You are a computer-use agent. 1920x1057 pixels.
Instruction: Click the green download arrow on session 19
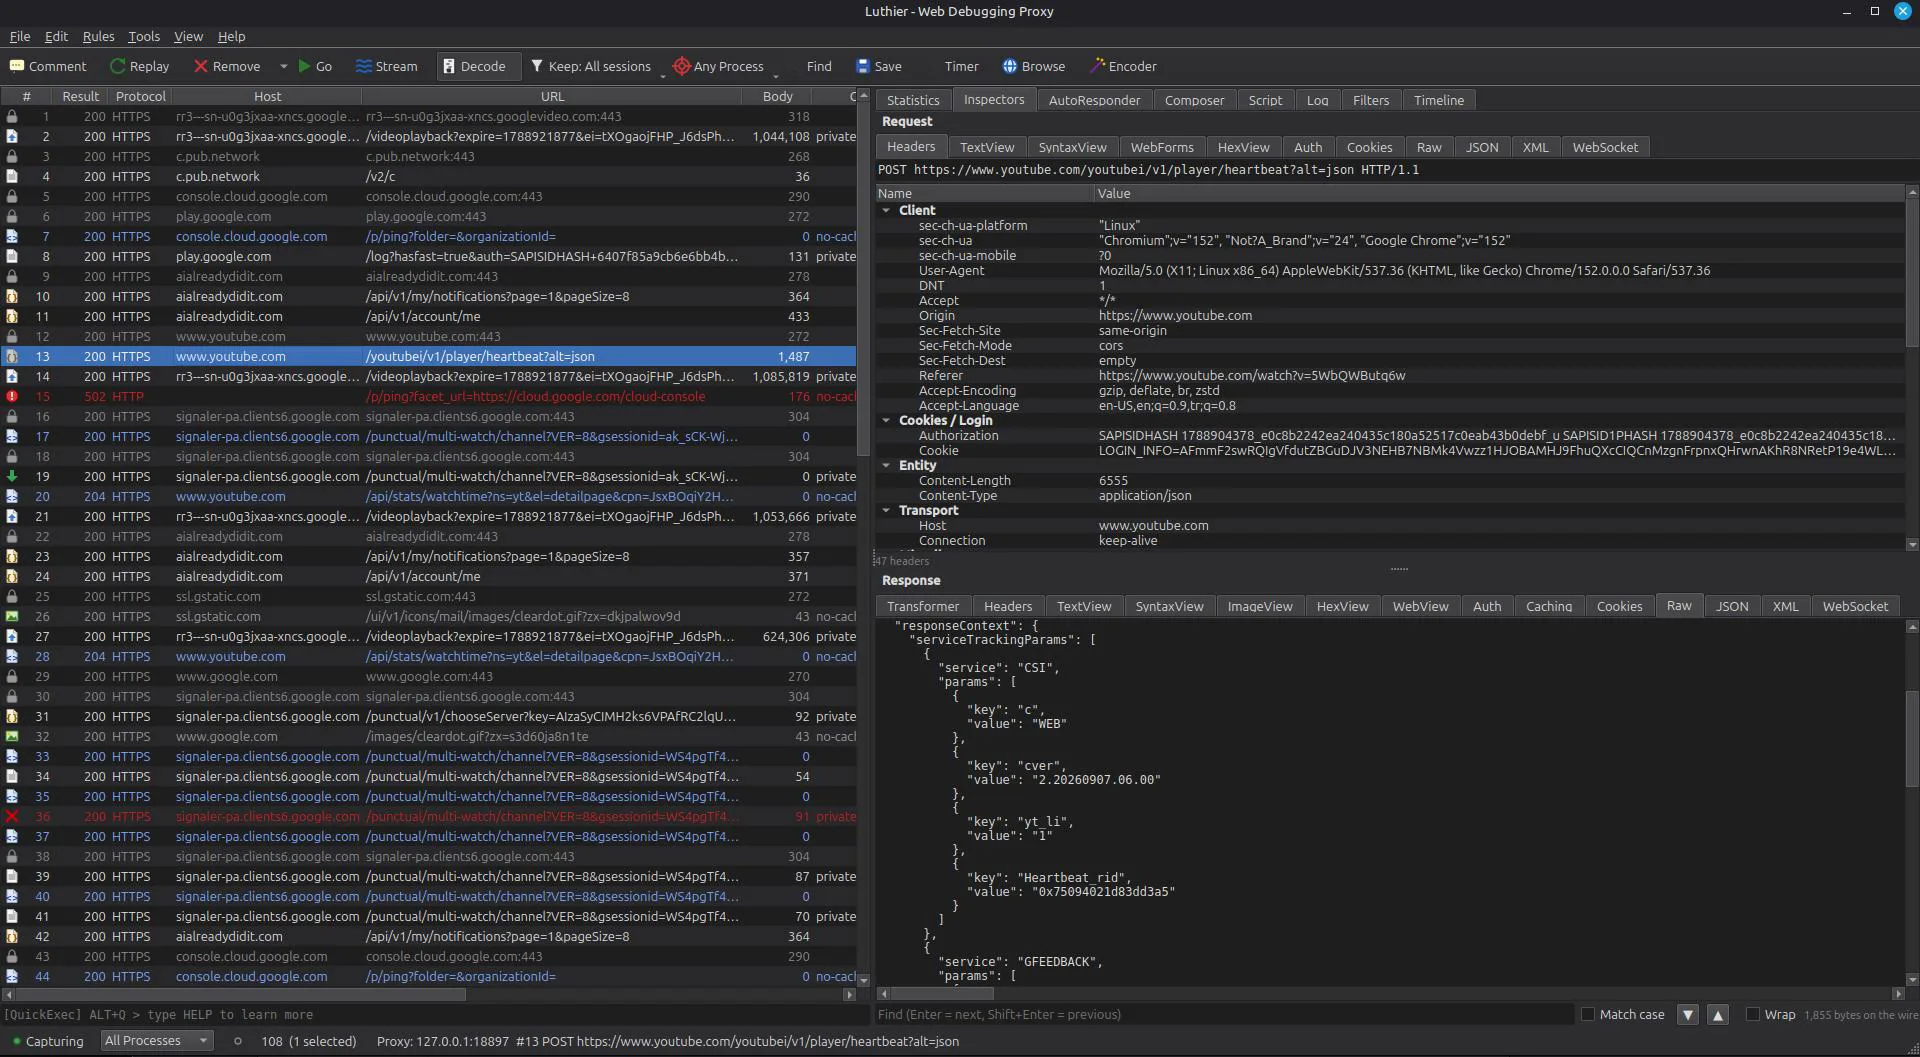coord(12,476)
